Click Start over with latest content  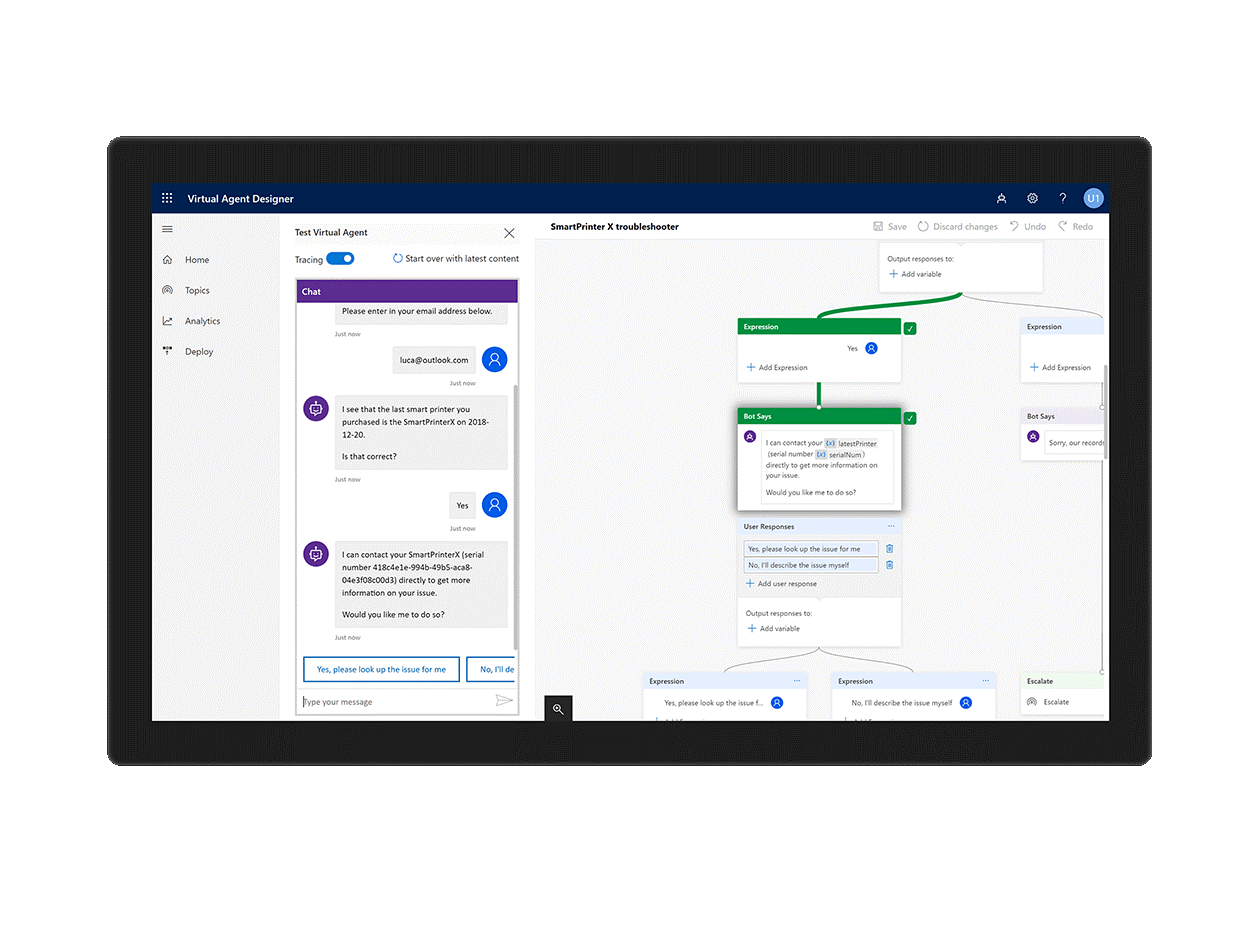click(x=456, y=258)
